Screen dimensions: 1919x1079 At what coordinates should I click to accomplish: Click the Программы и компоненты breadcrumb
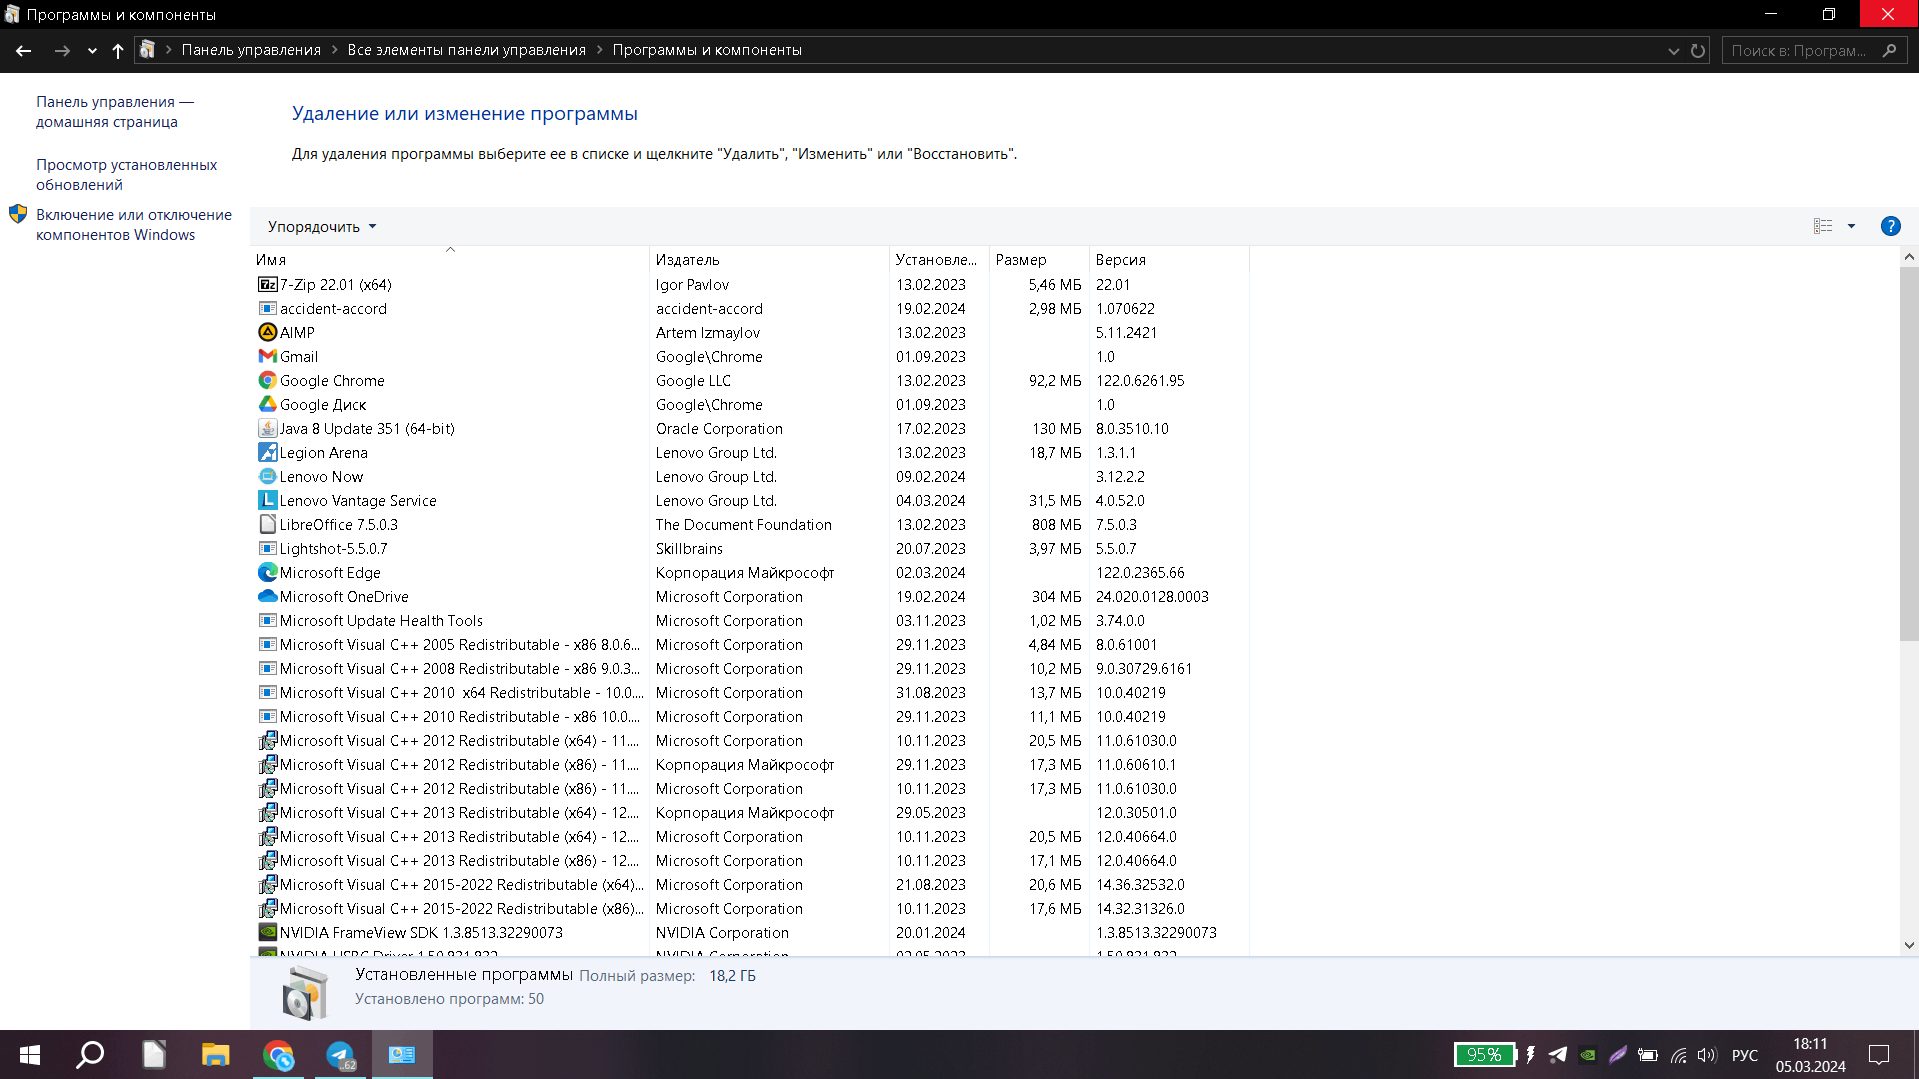pyautogui.click(x=707, y=50)
